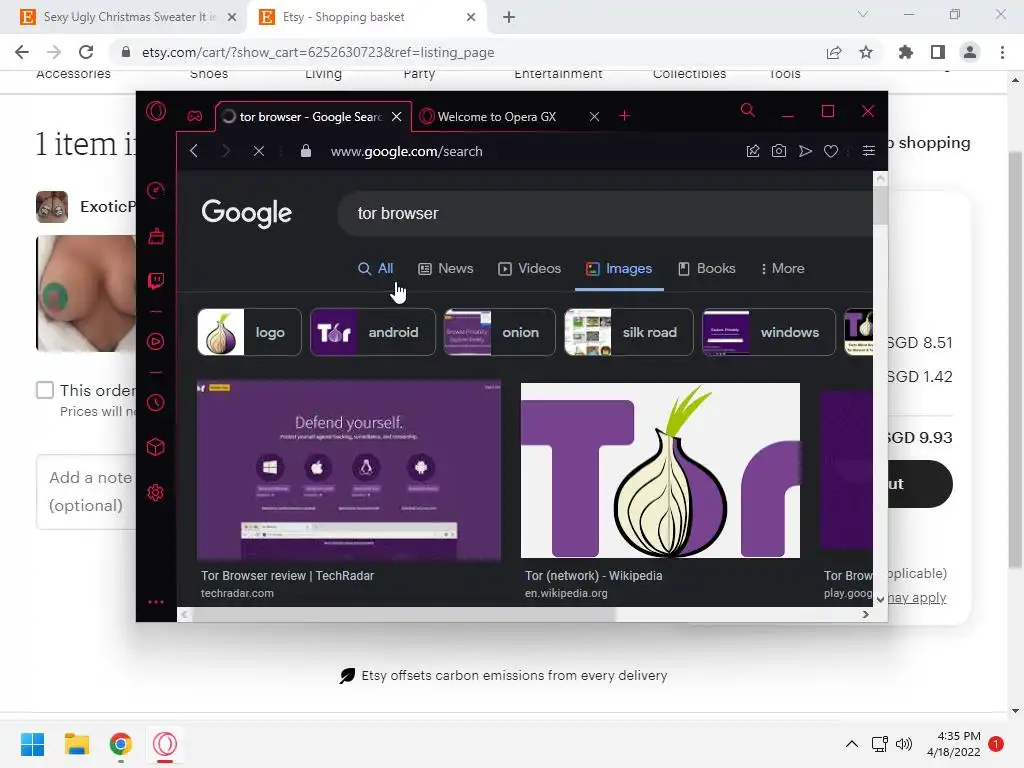1024x768 pixels.
Task: Click Opera address bar www.google.com/search
Action: 406,152
